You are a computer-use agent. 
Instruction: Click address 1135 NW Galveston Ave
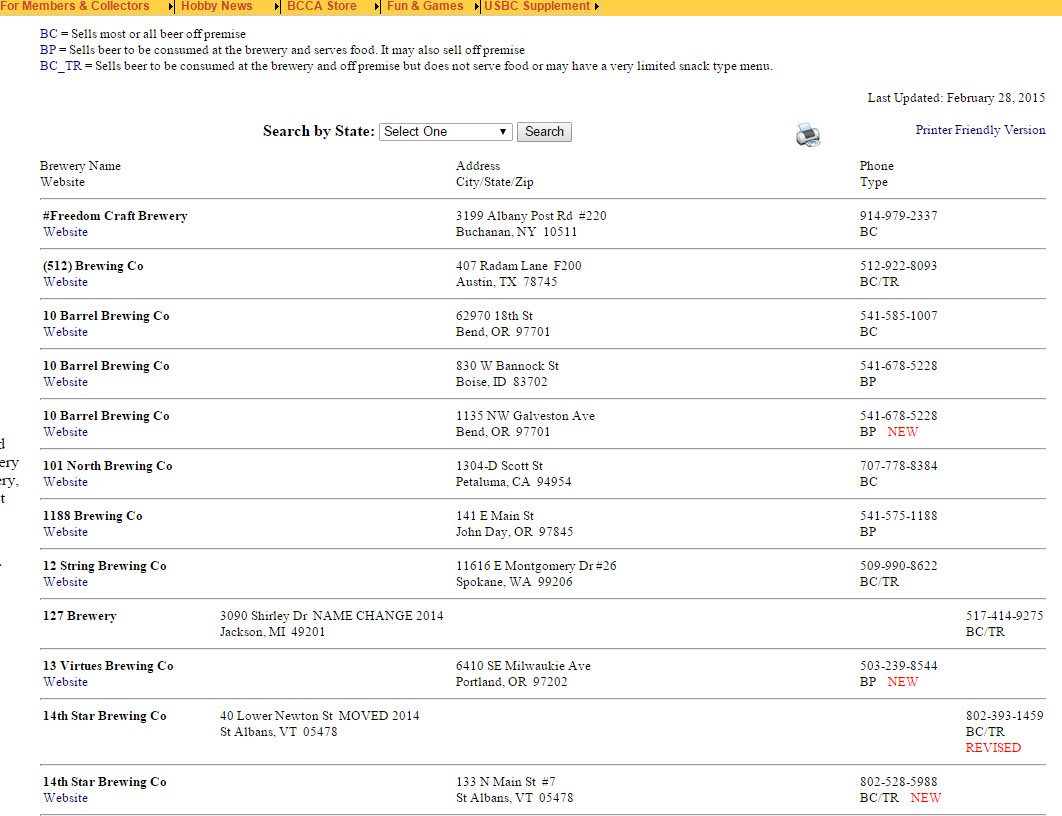point(526,416)
